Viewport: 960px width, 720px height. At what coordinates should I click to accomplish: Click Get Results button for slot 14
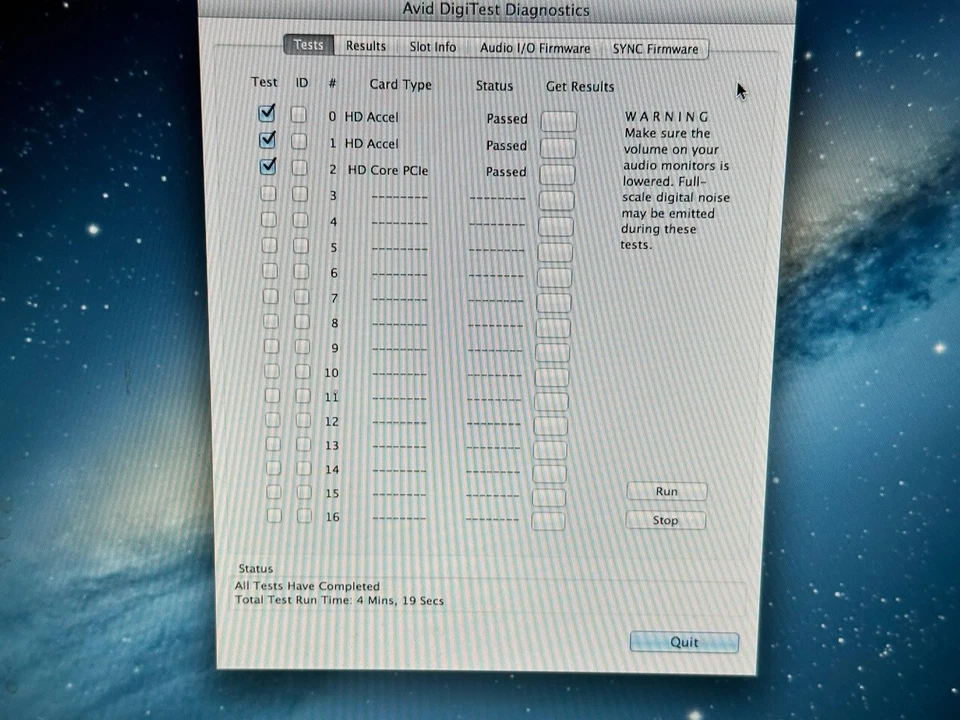(549, 474)
